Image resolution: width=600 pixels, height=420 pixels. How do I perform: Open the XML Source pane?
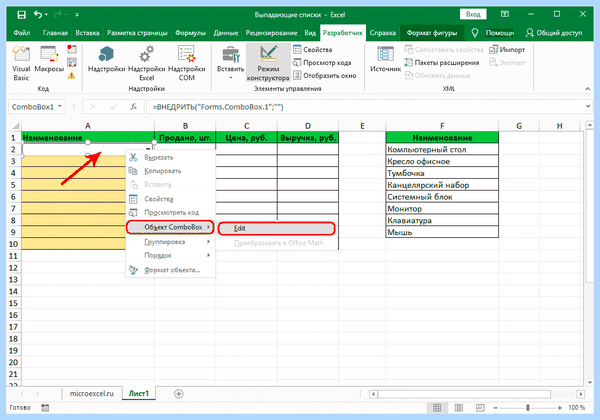click(x=385, y=59)
